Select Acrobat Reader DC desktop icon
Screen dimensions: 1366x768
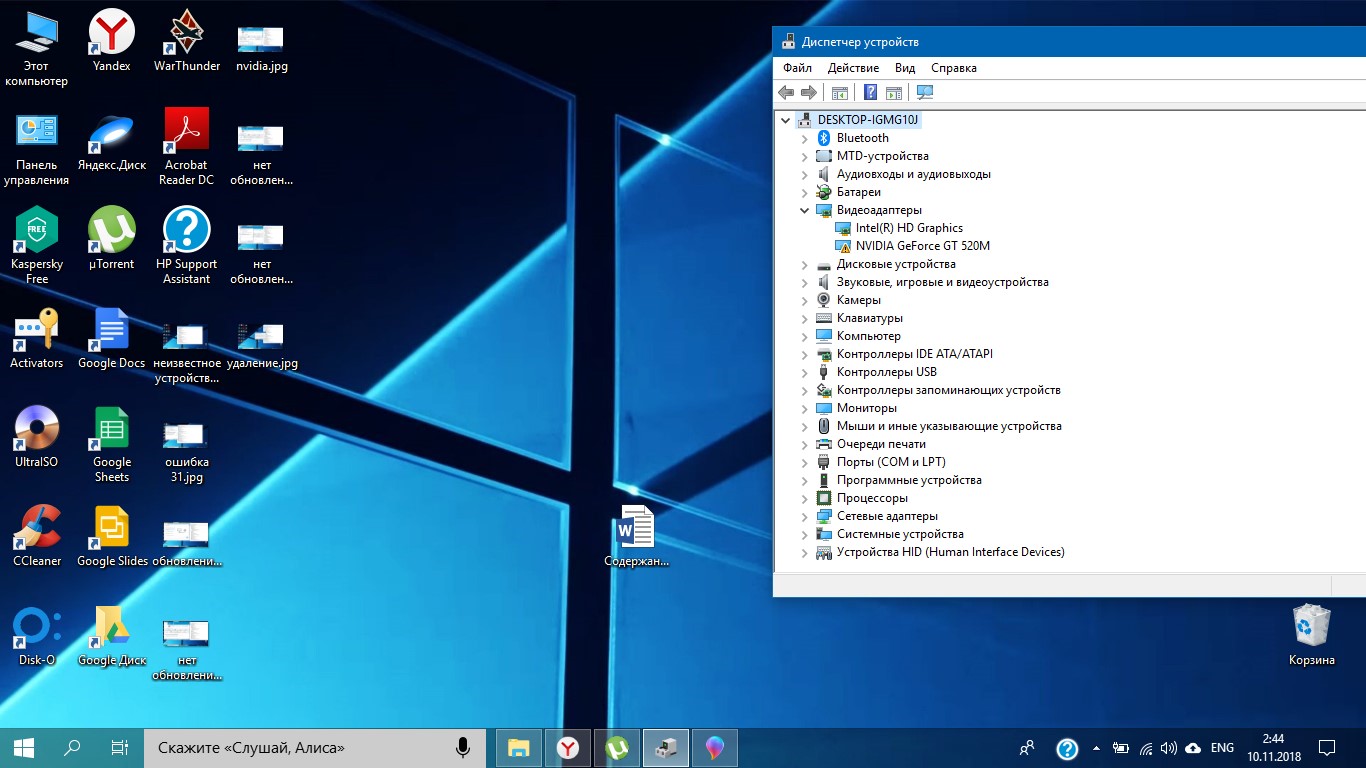pos(187,146)
